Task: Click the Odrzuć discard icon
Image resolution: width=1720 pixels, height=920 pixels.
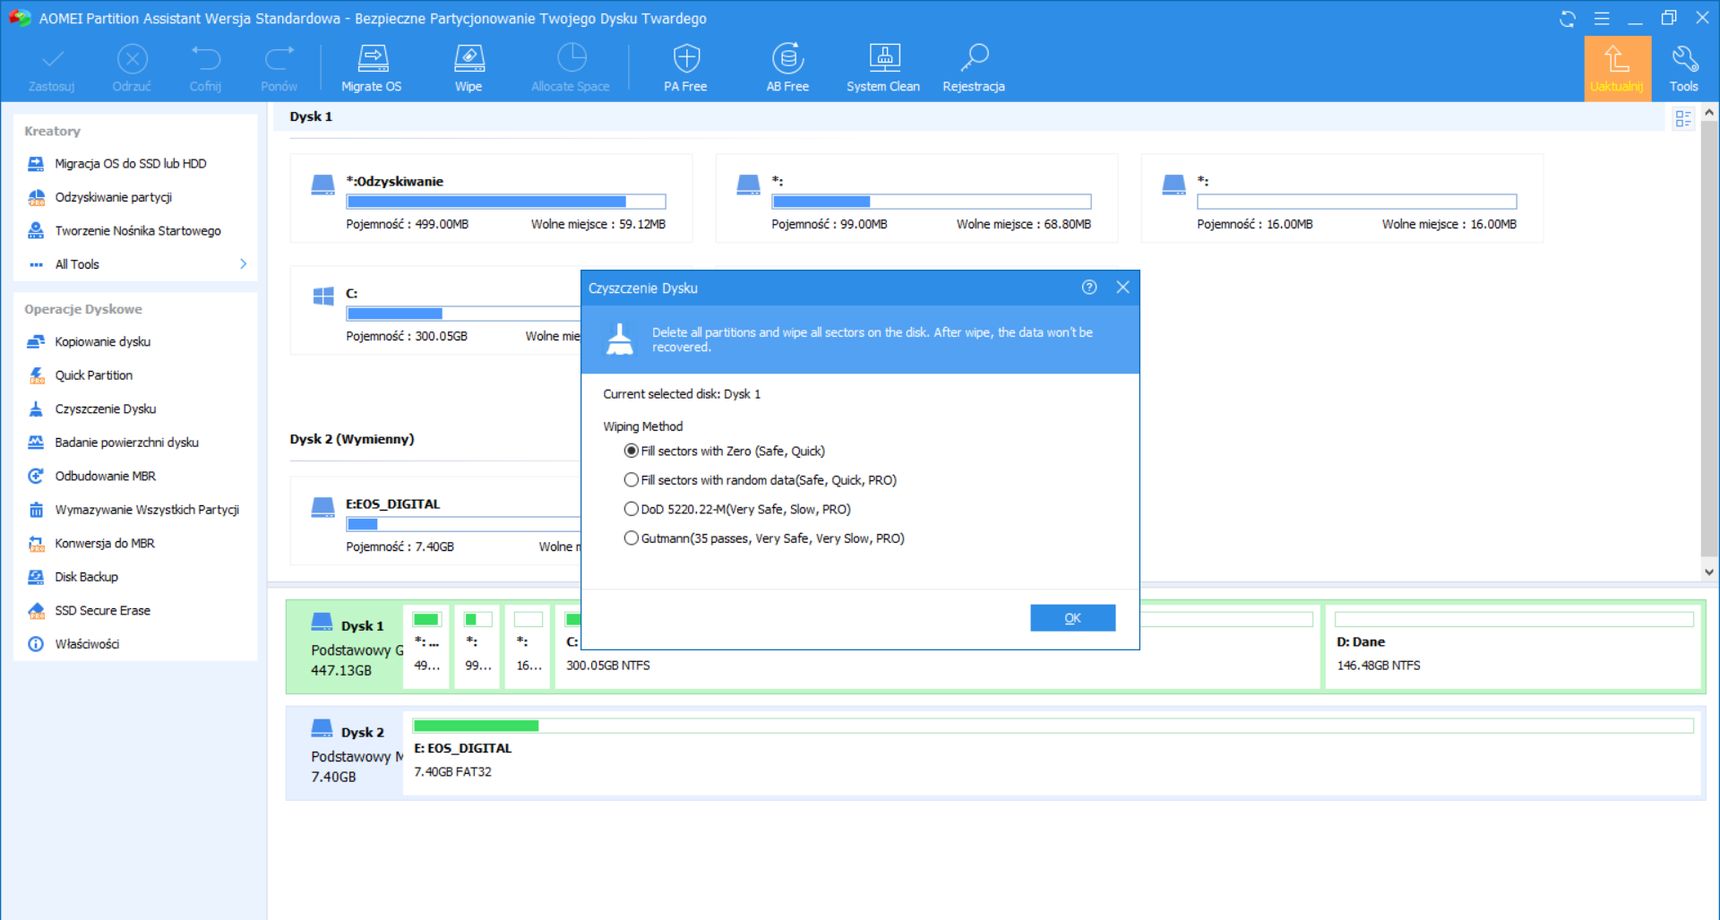Action: click(x=132, y=59)
